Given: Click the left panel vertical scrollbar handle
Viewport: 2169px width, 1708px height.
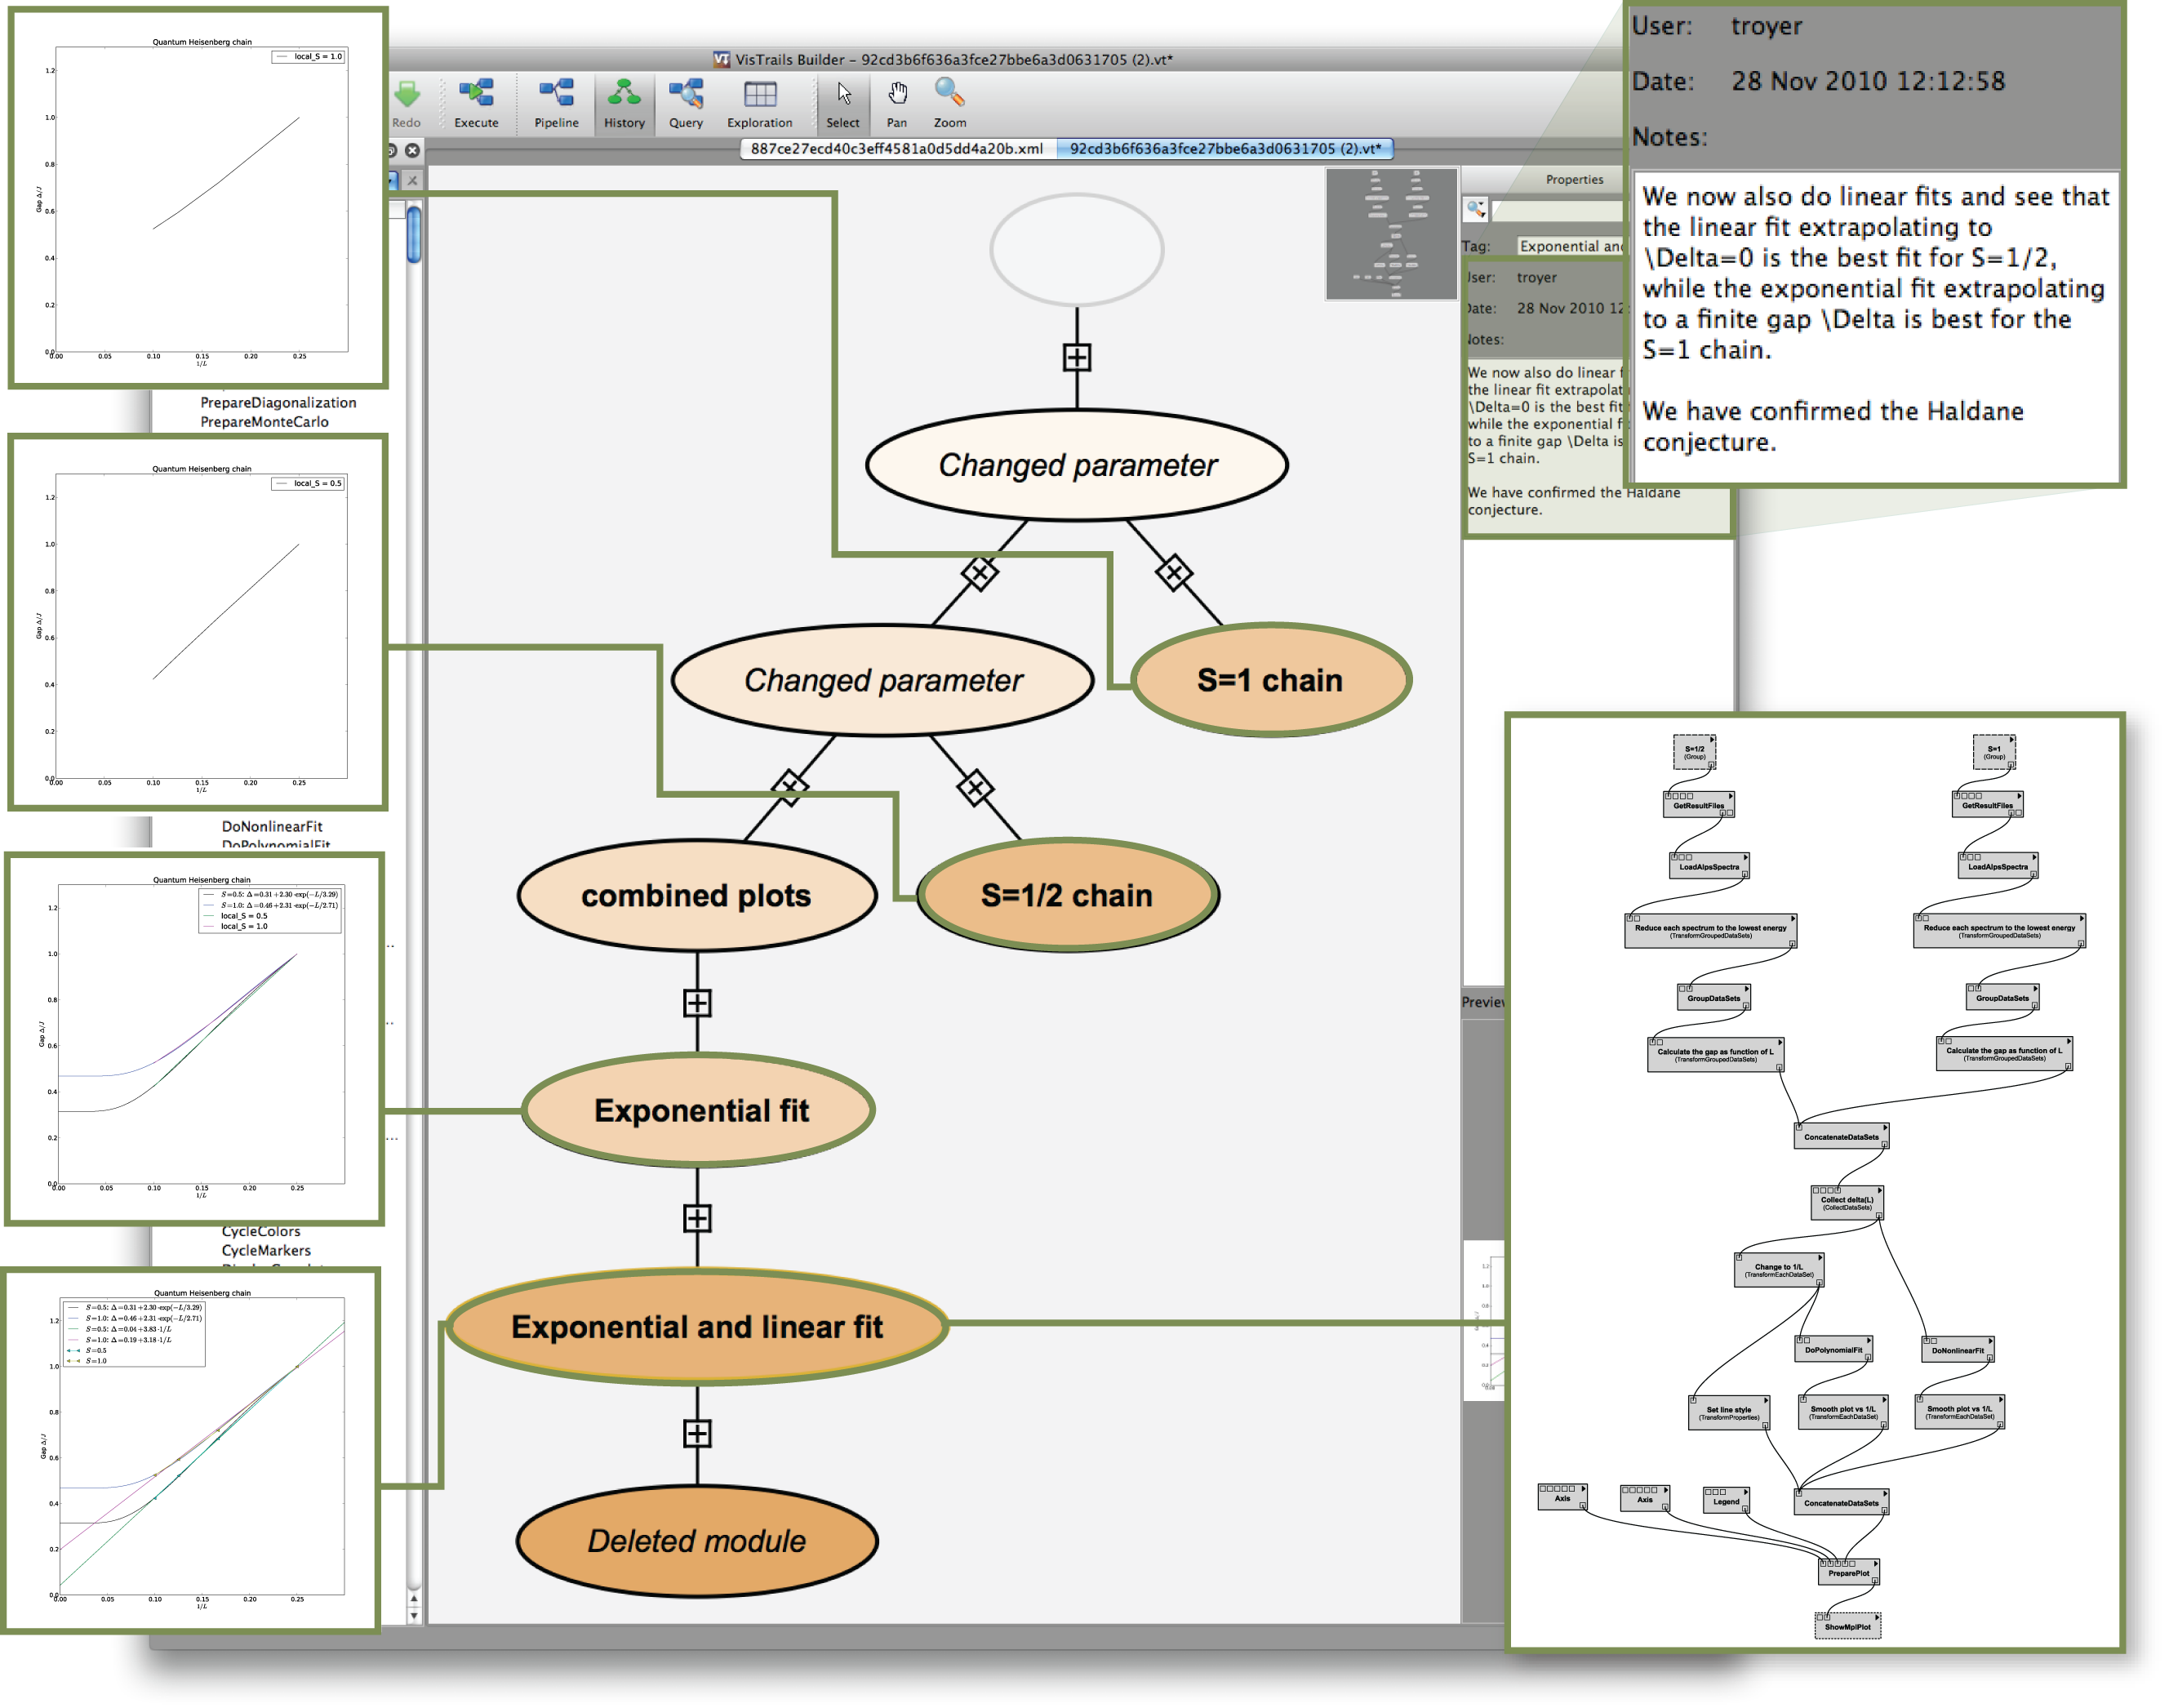Looking at the screenshot, I should tap(414, 235).
